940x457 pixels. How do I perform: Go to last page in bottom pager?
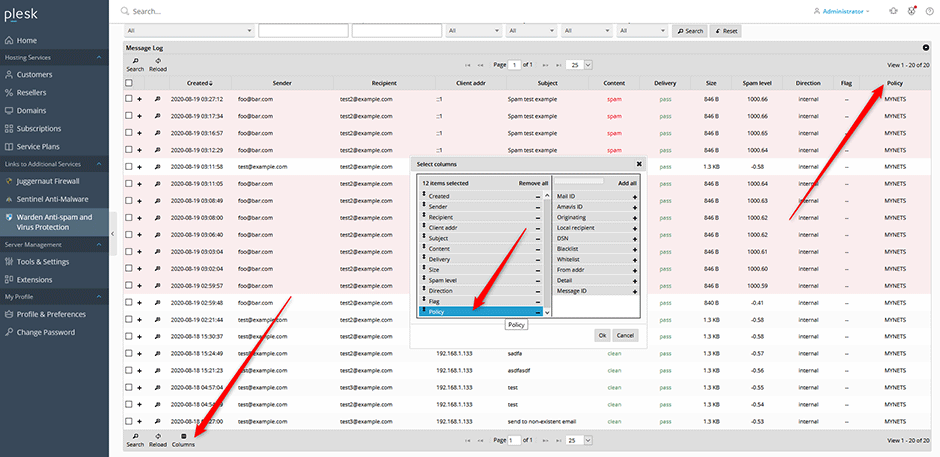(x=559, y=440)
